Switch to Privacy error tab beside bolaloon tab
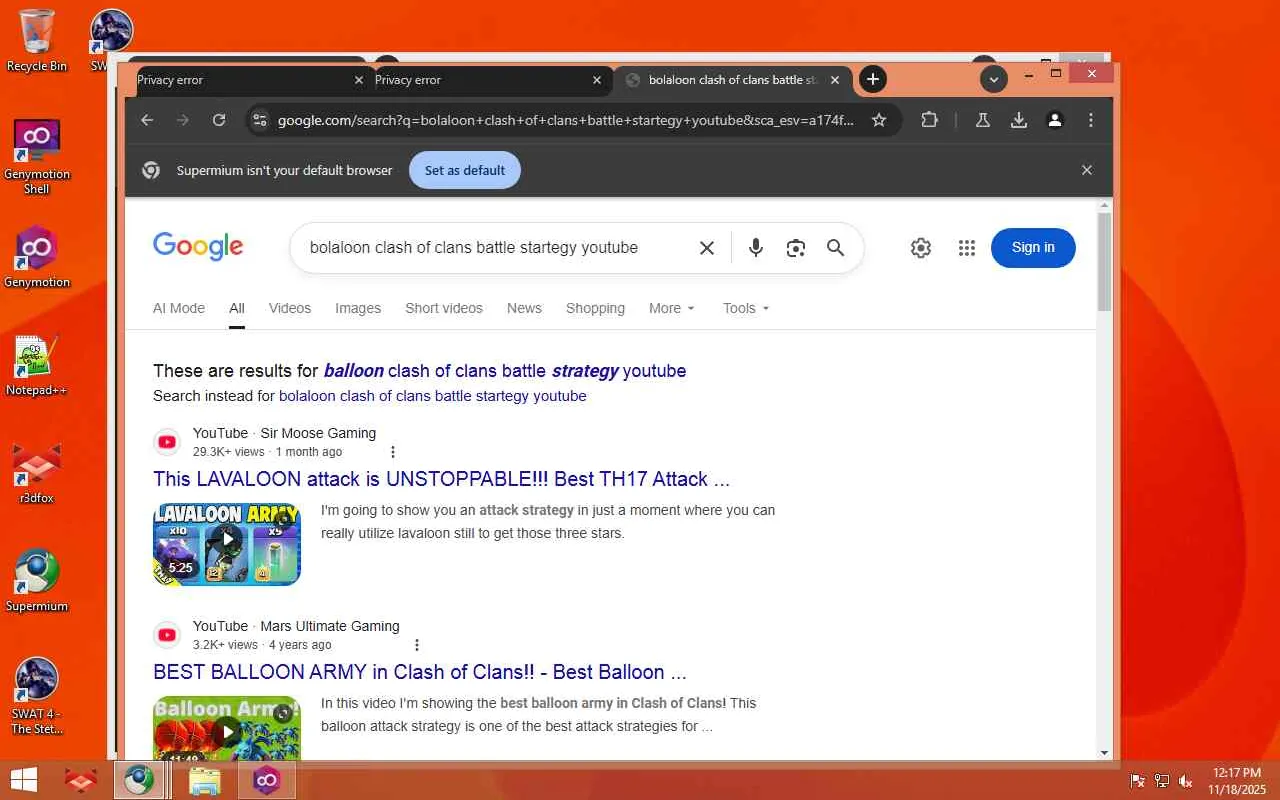 click(486, 80)
